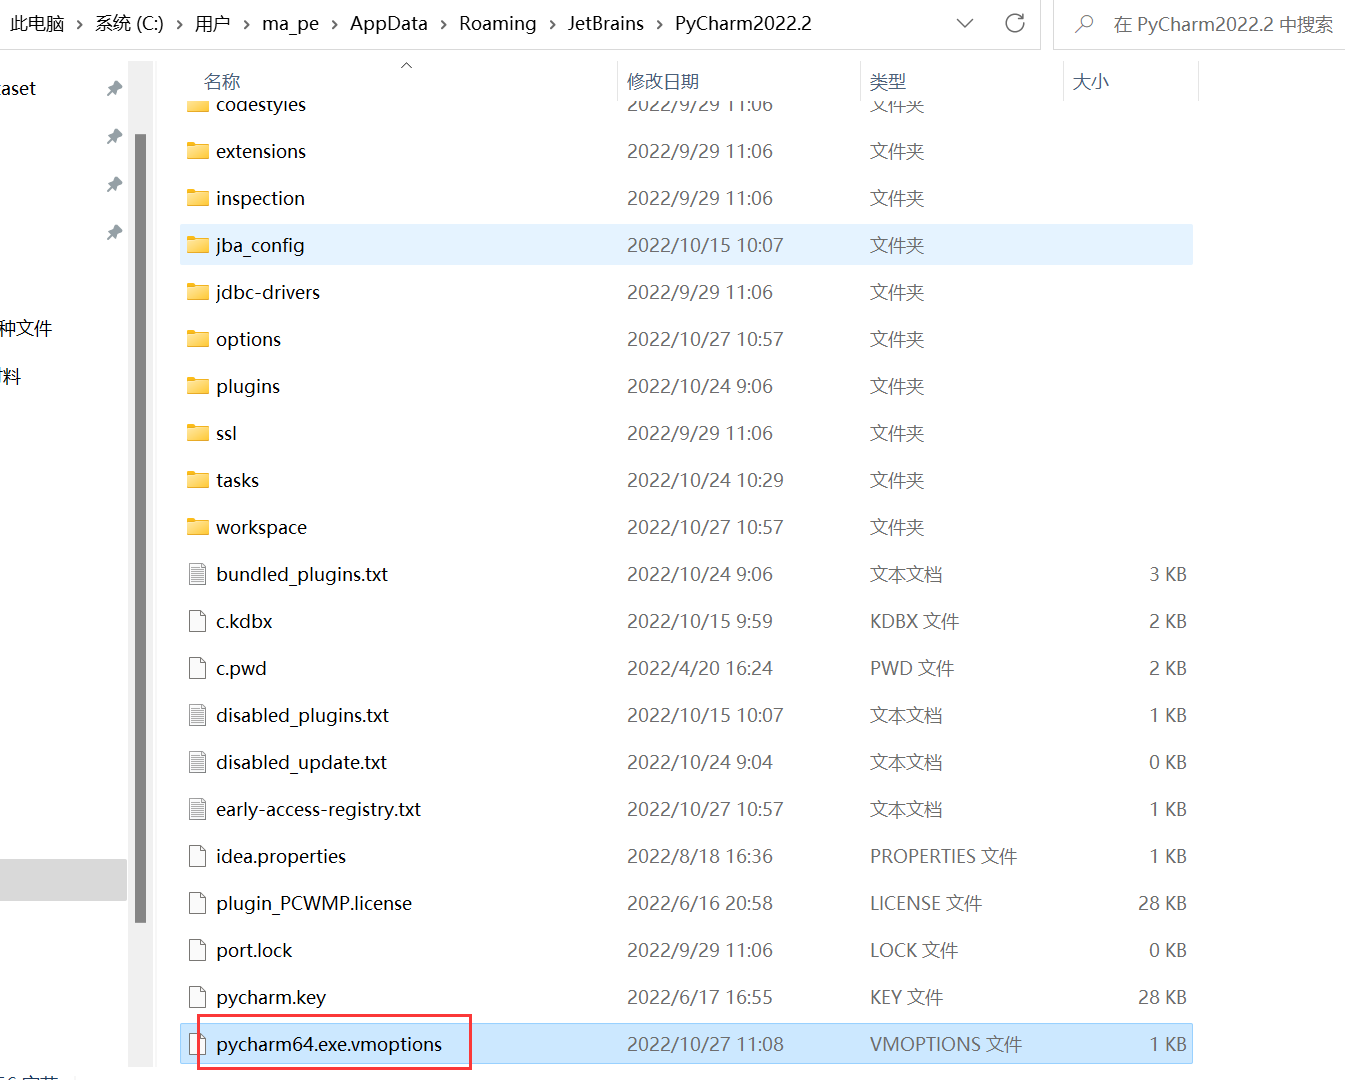1345x1080 pixels.
Task: Click the pycharm.key file icon
Action: [x=198, y=997]
